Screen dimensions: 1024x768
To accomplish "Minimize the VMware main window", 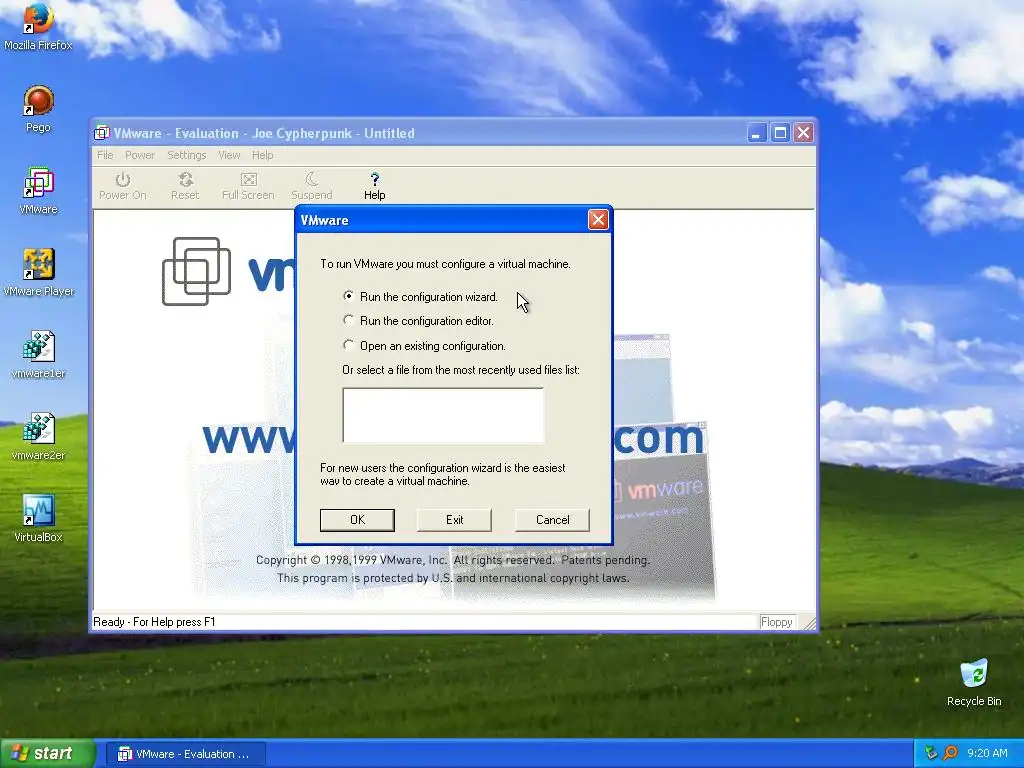I will coord(756,133).
